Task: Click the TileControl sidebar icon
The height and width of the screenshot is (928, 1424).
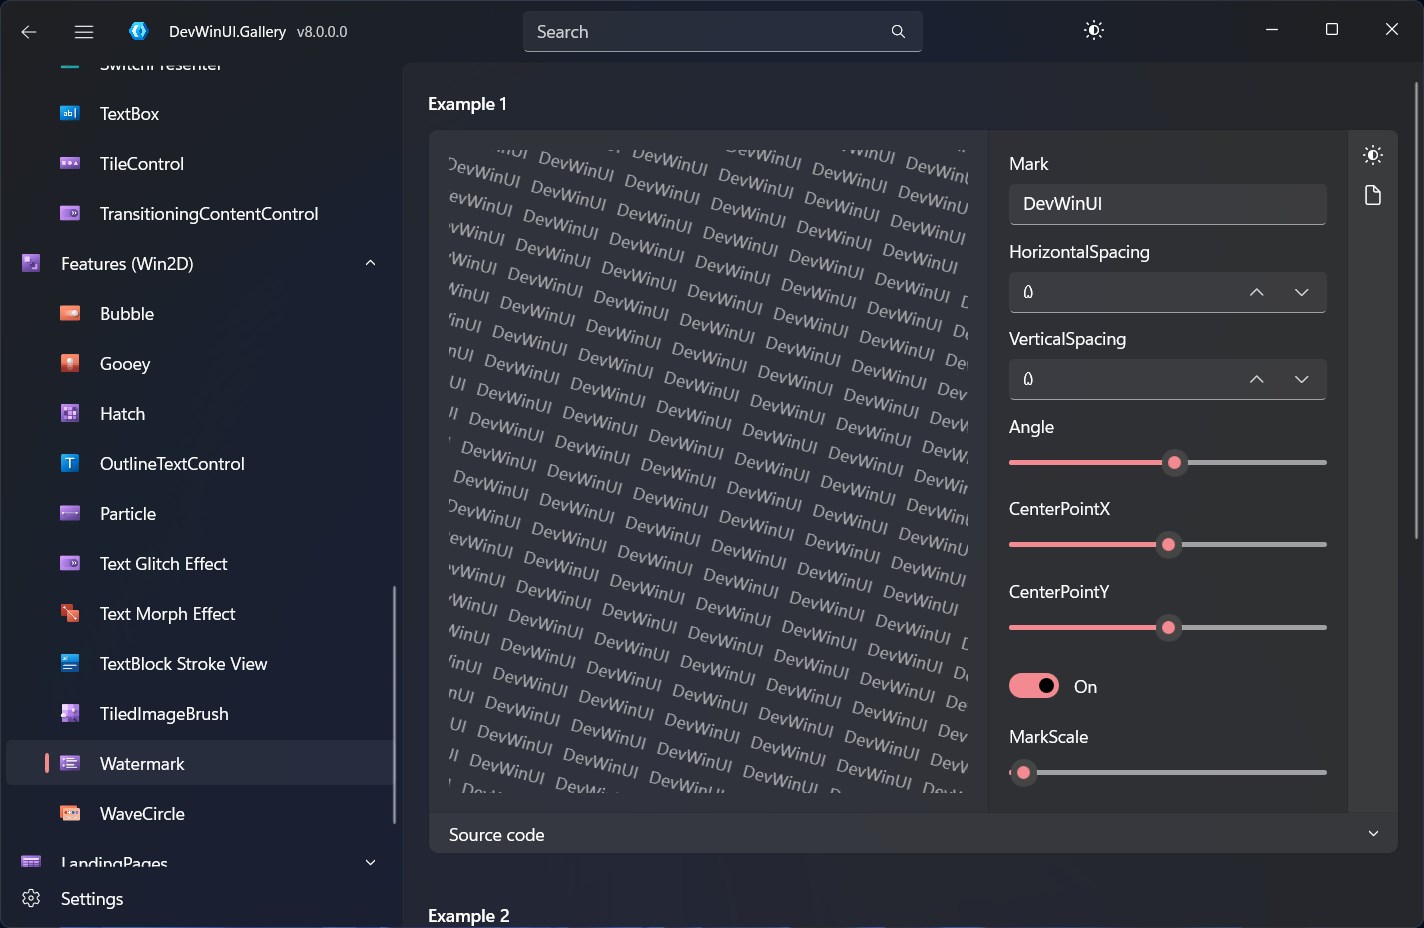Action: tap(70, 164)
